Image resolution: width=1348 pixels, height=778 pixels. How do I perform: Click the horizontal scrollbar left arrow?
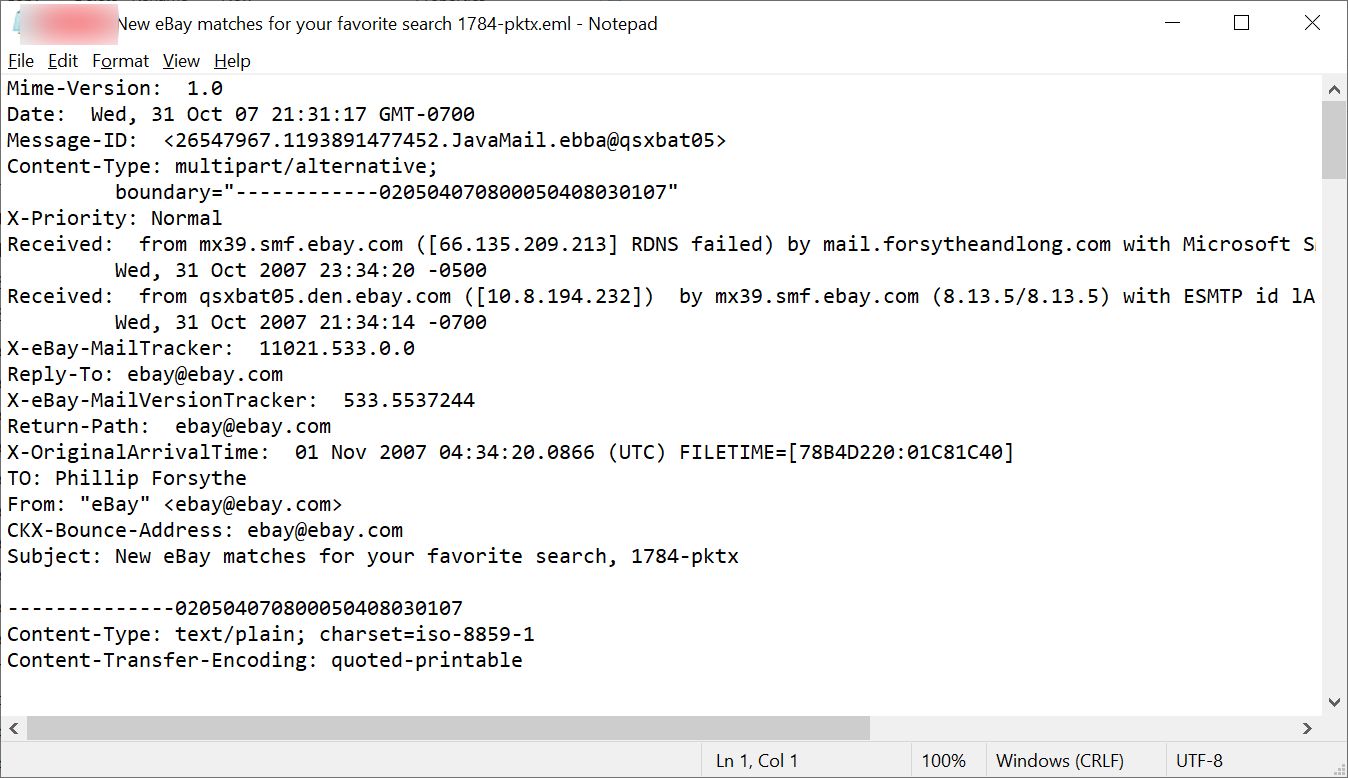pos(13,728)
